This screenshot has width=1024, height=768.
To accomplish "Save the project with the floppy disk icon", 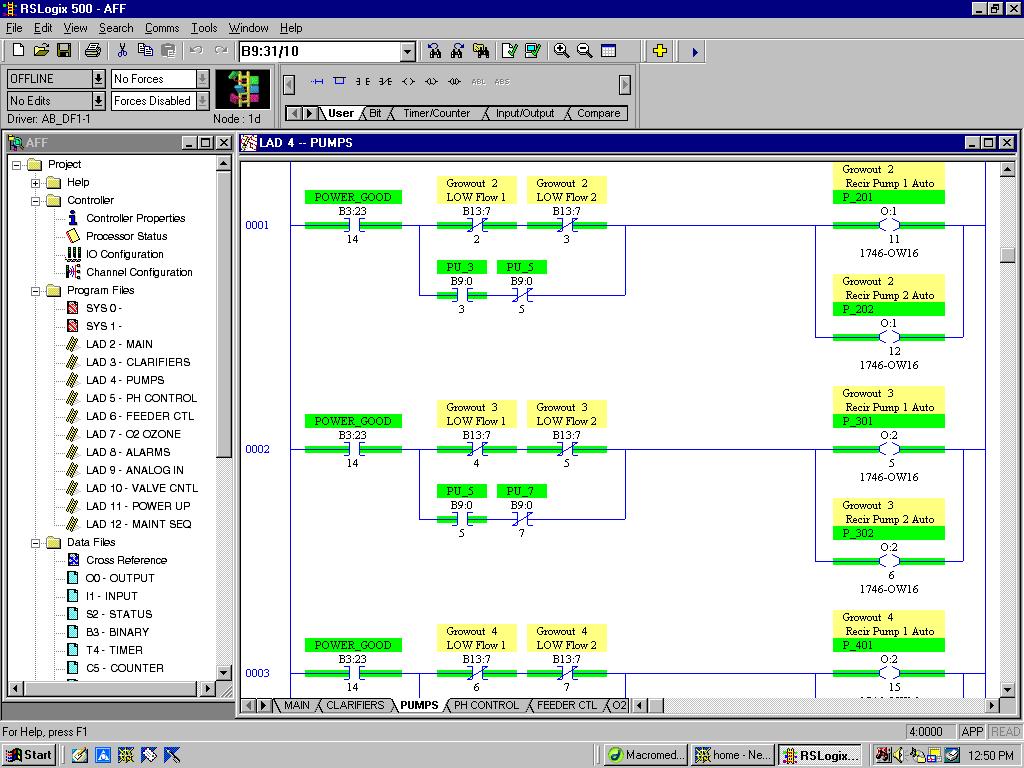I will (64, 50).
